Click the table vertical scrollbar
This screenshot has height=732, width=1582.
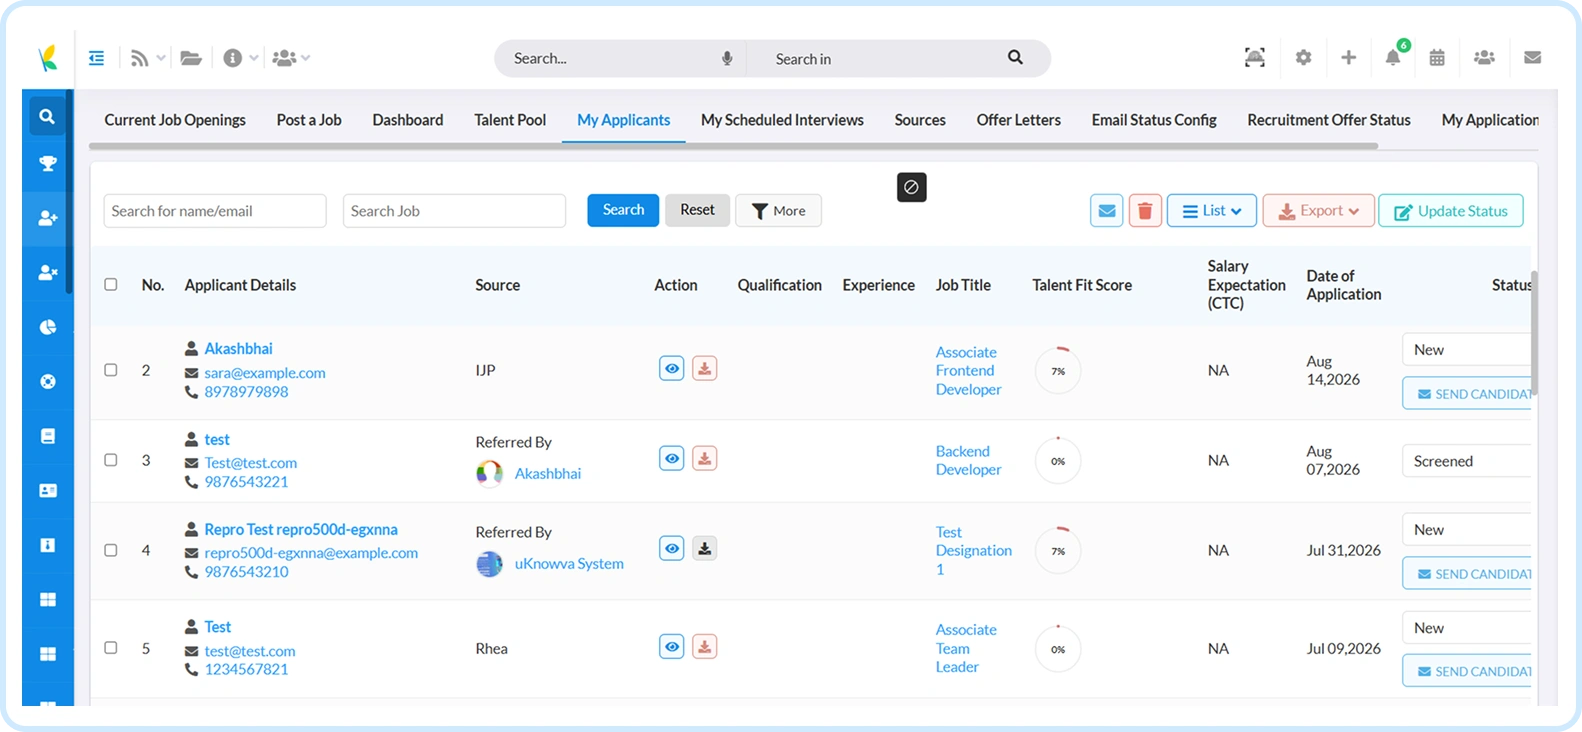pyautogui.click(x=1534, y=332)
